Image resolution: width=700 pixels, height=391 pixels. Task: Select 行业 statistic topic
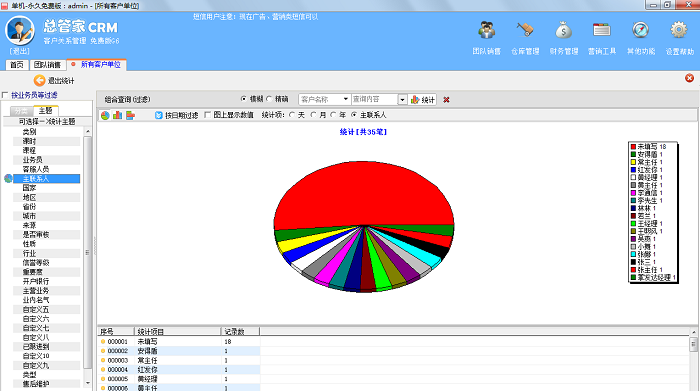(46, 254)
